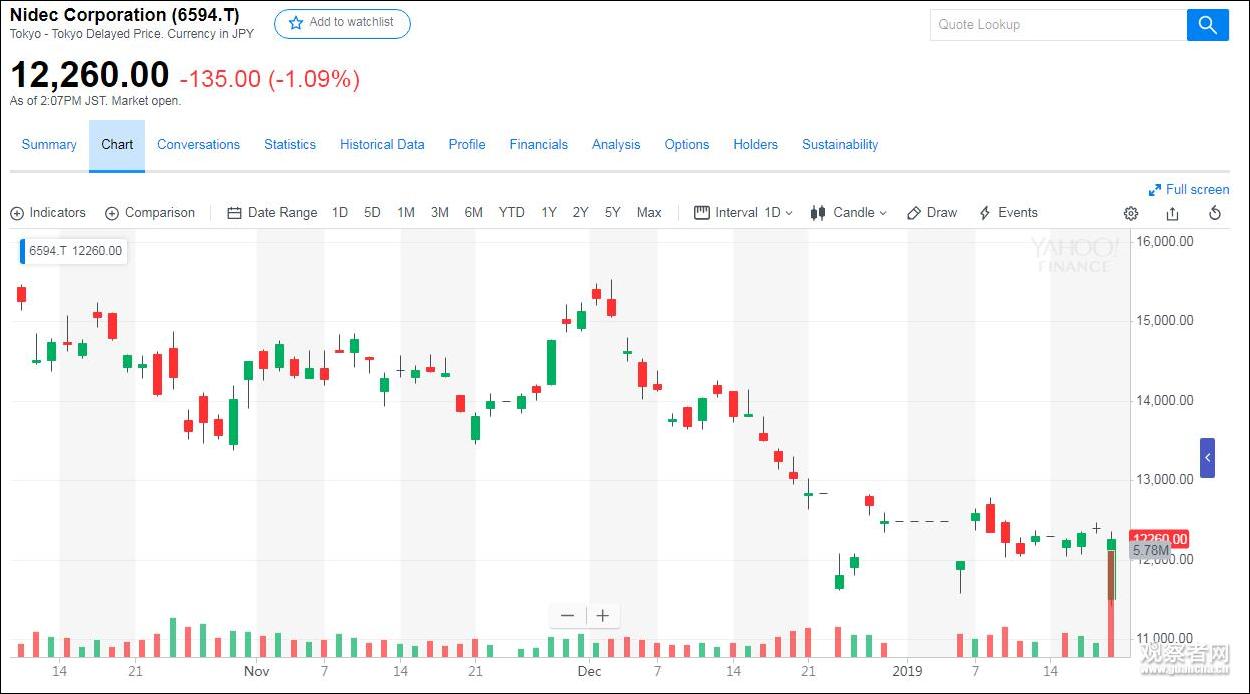
Task: Switch to the Historical Data tab
Action: pos(382,145)
